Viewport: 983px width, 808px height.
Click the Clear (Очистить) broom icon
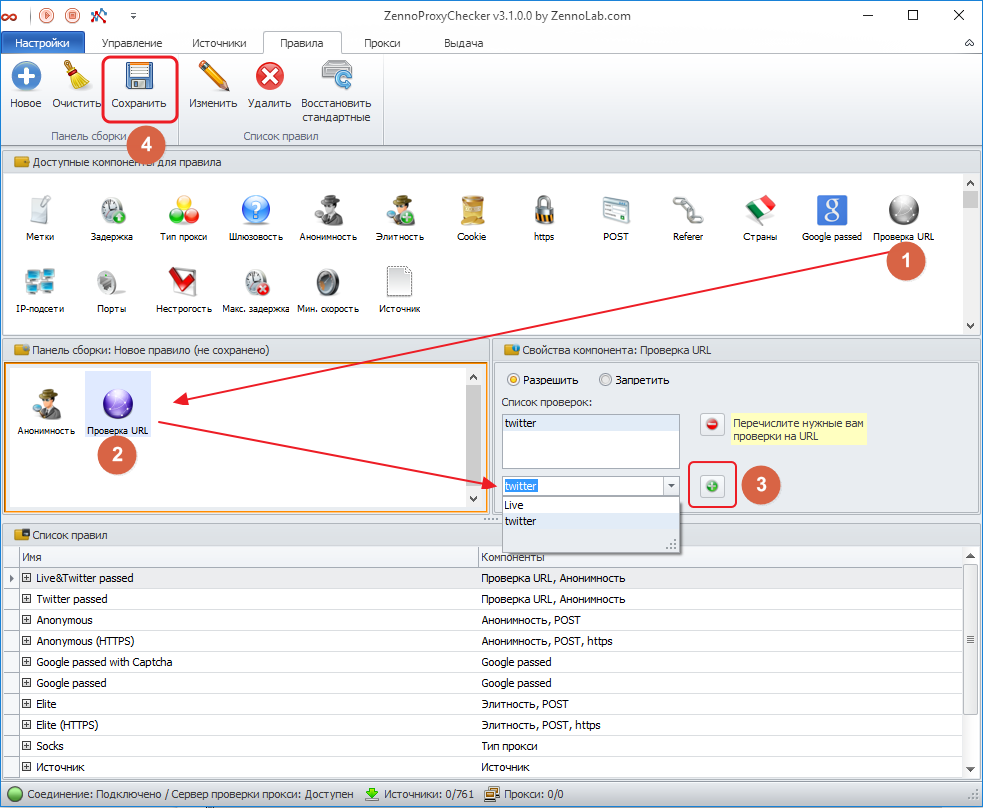click(x=77, y=78)
